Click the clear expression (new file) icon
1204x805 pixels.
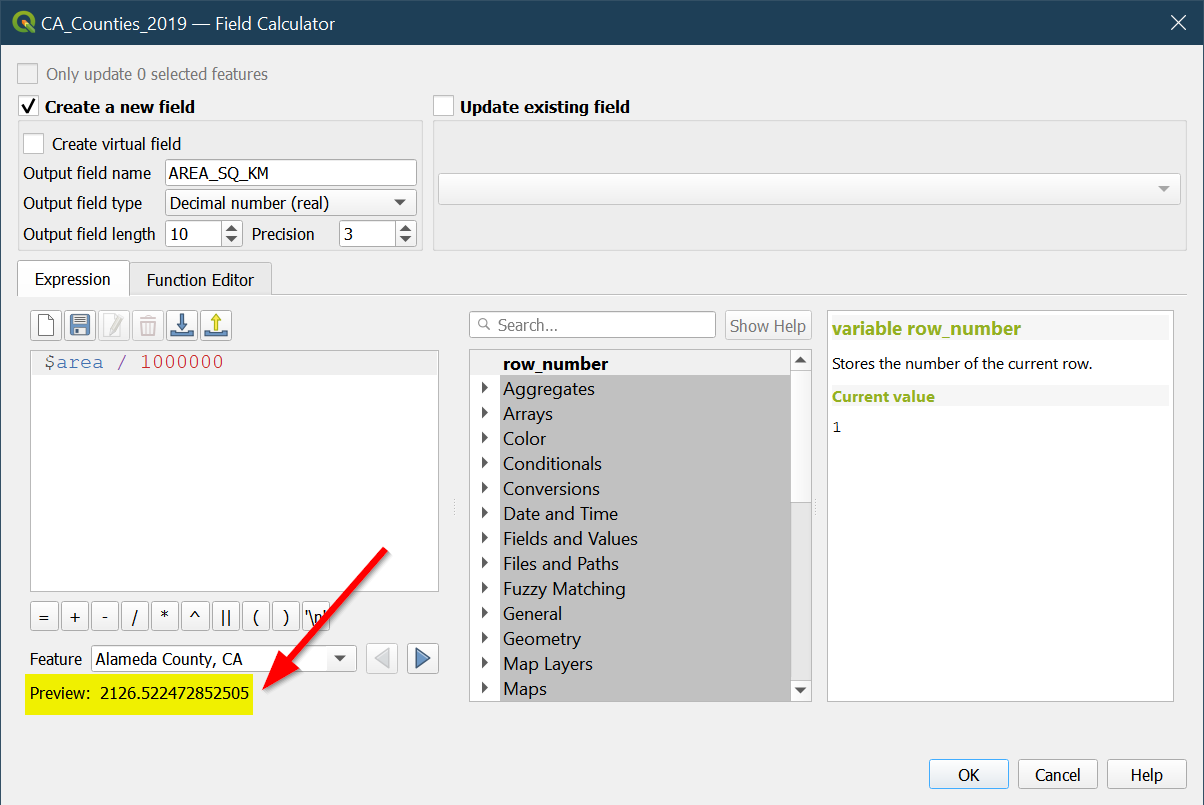[x=46, y=325]
